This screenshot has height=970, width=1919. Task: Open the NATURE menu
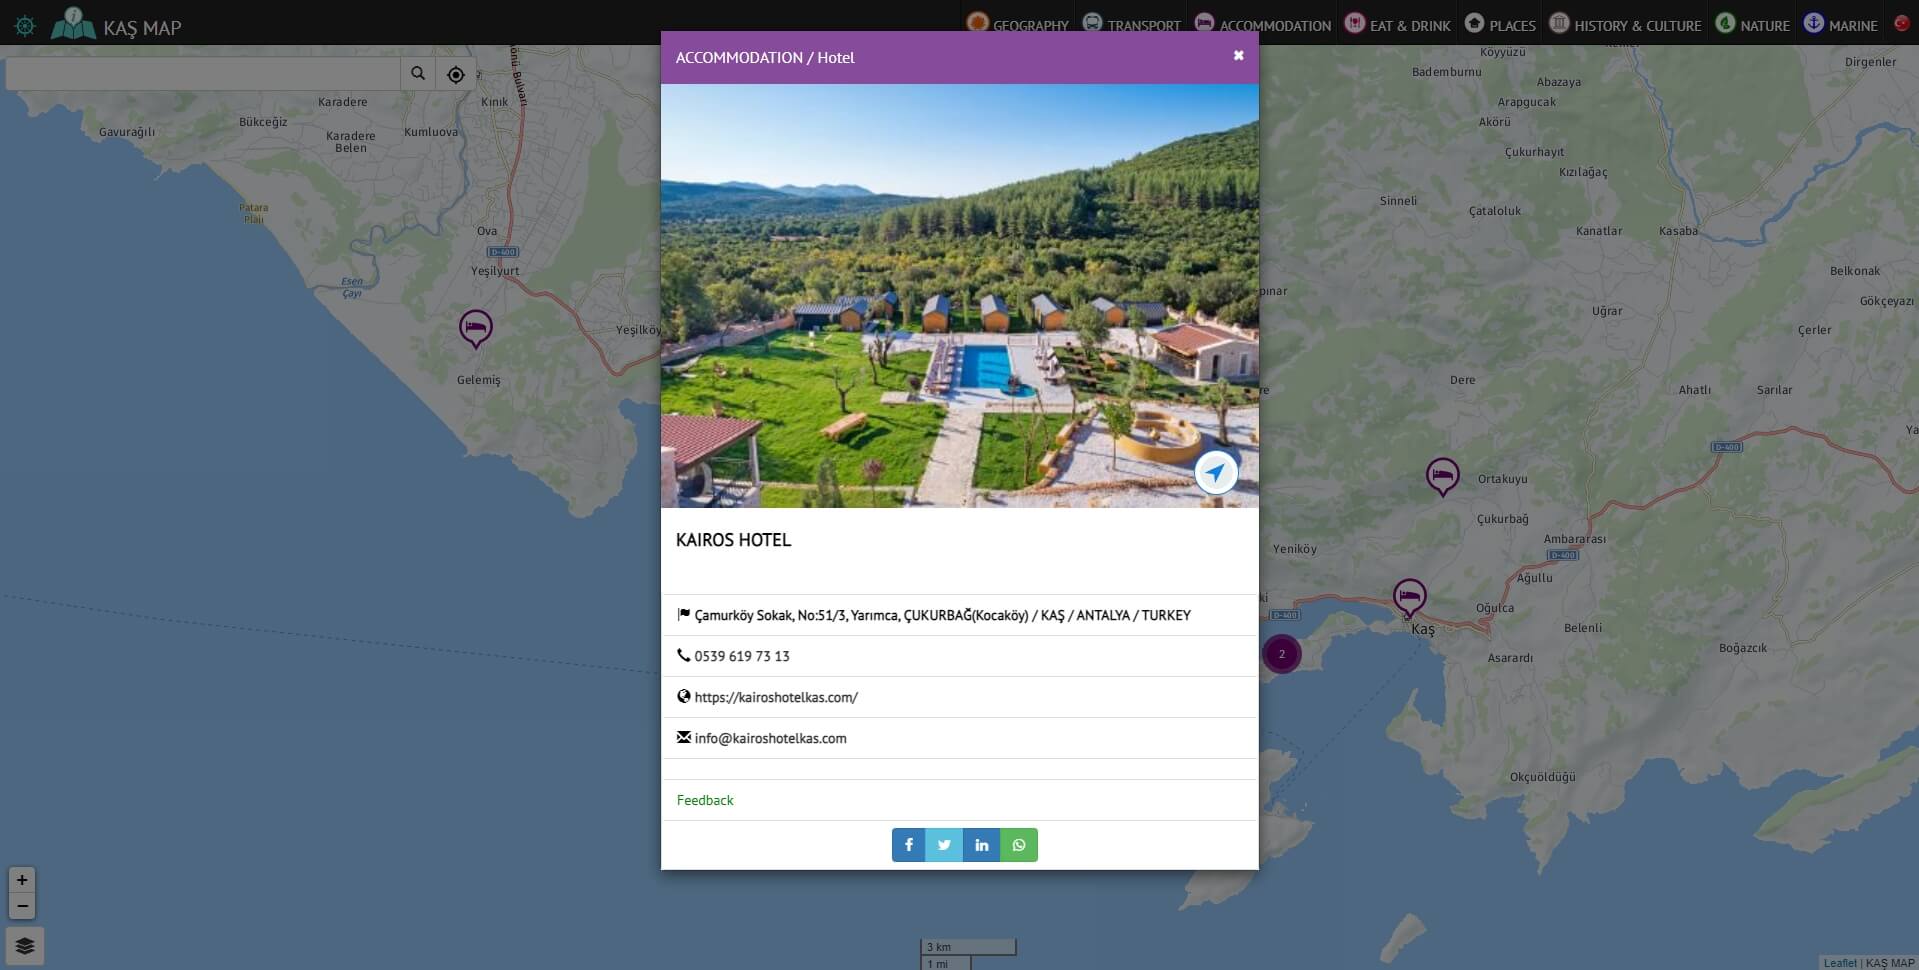tap(1753, 24)
